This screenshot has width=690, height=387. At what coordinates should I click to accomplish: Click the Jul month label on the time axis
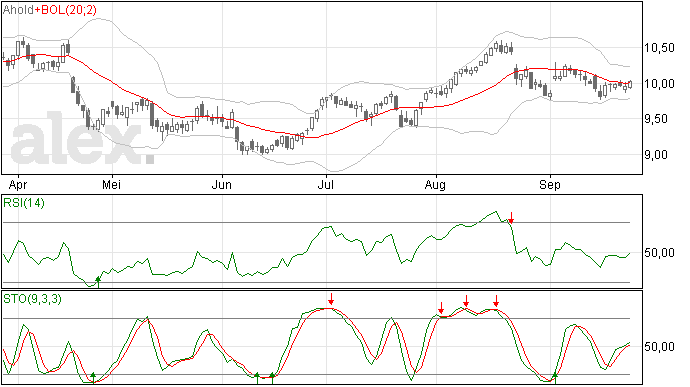[x=326, y=184]
